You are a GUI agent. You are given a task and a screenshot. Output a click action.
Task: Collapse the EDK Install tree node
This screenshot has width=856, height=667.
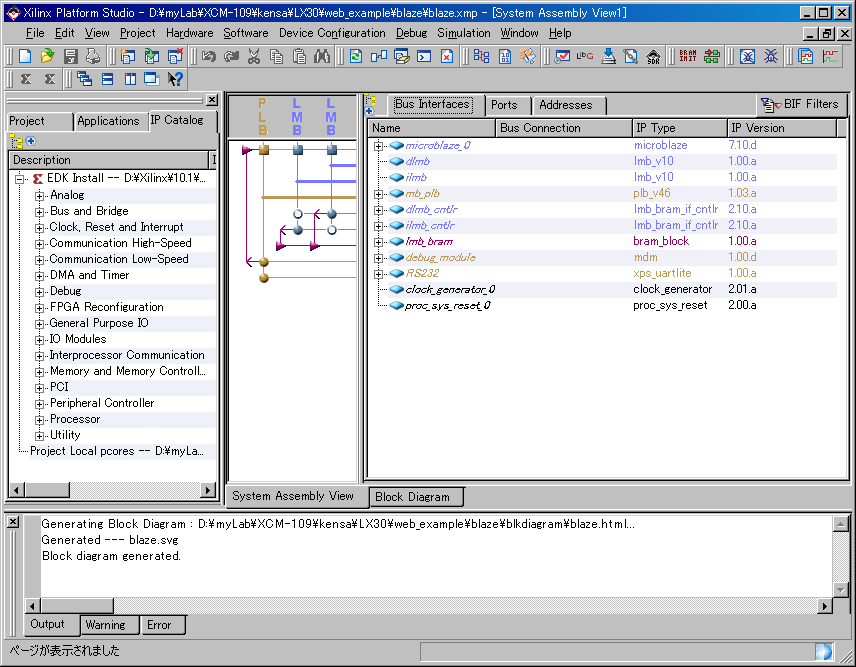tap(19, 179)
